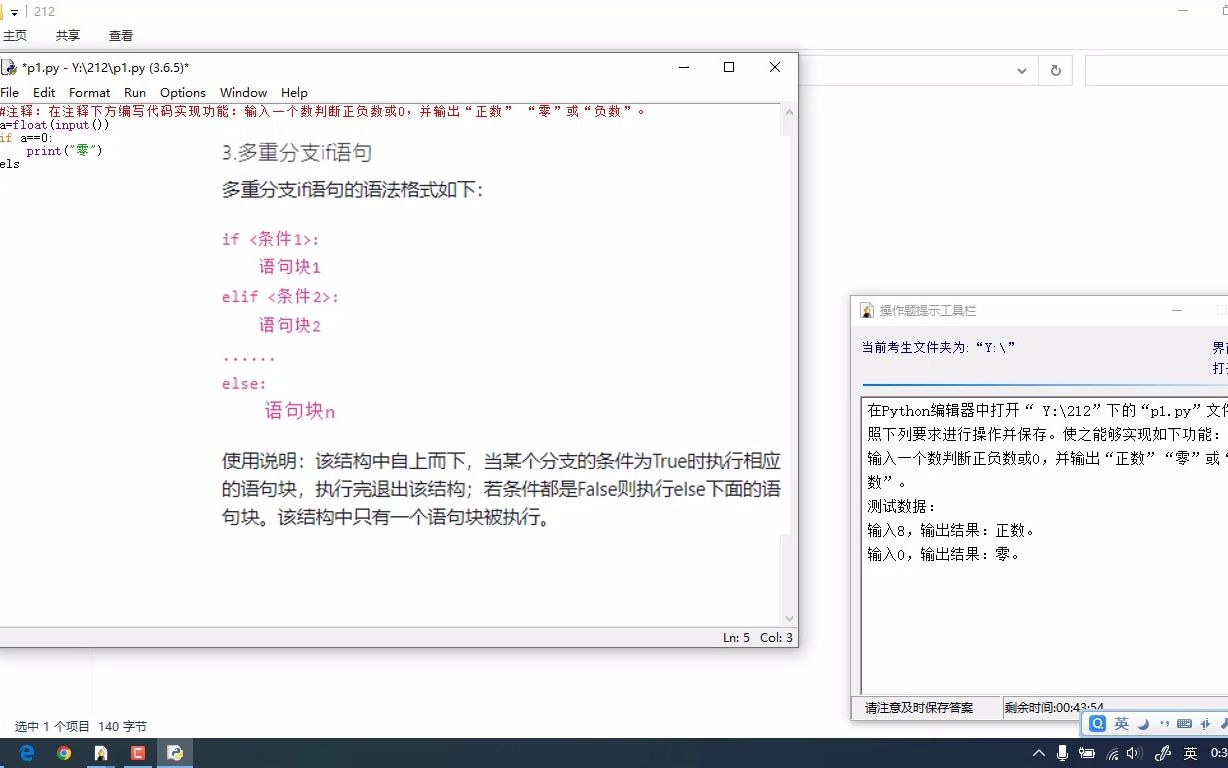Open the Run menu in IDLE
Viewport: 1228px width, 768px height.
pos(135,92)
